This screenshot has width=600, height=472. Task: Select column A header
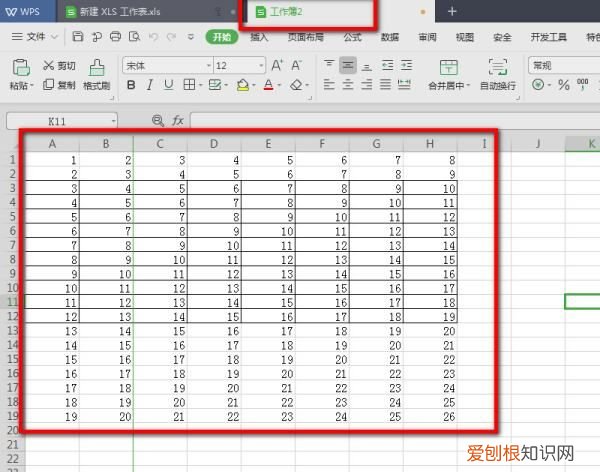[x=52, y=144]
